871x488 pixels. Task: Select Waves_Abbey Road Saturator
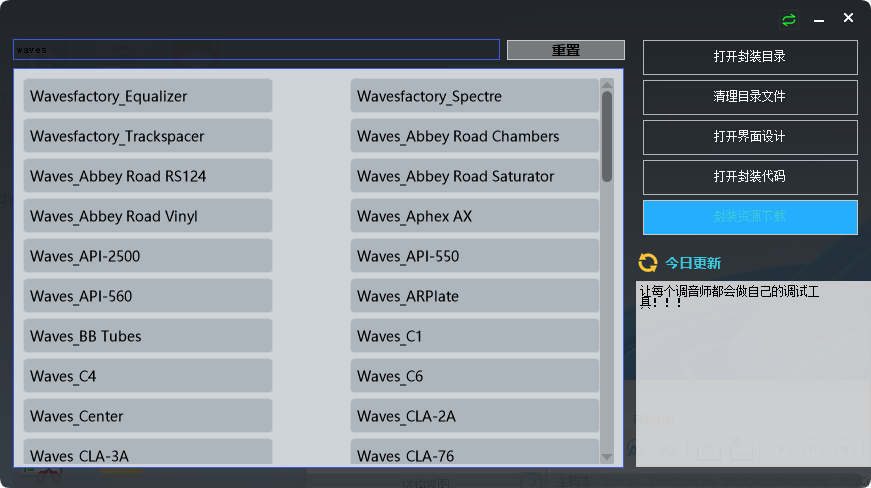(474, 176)
